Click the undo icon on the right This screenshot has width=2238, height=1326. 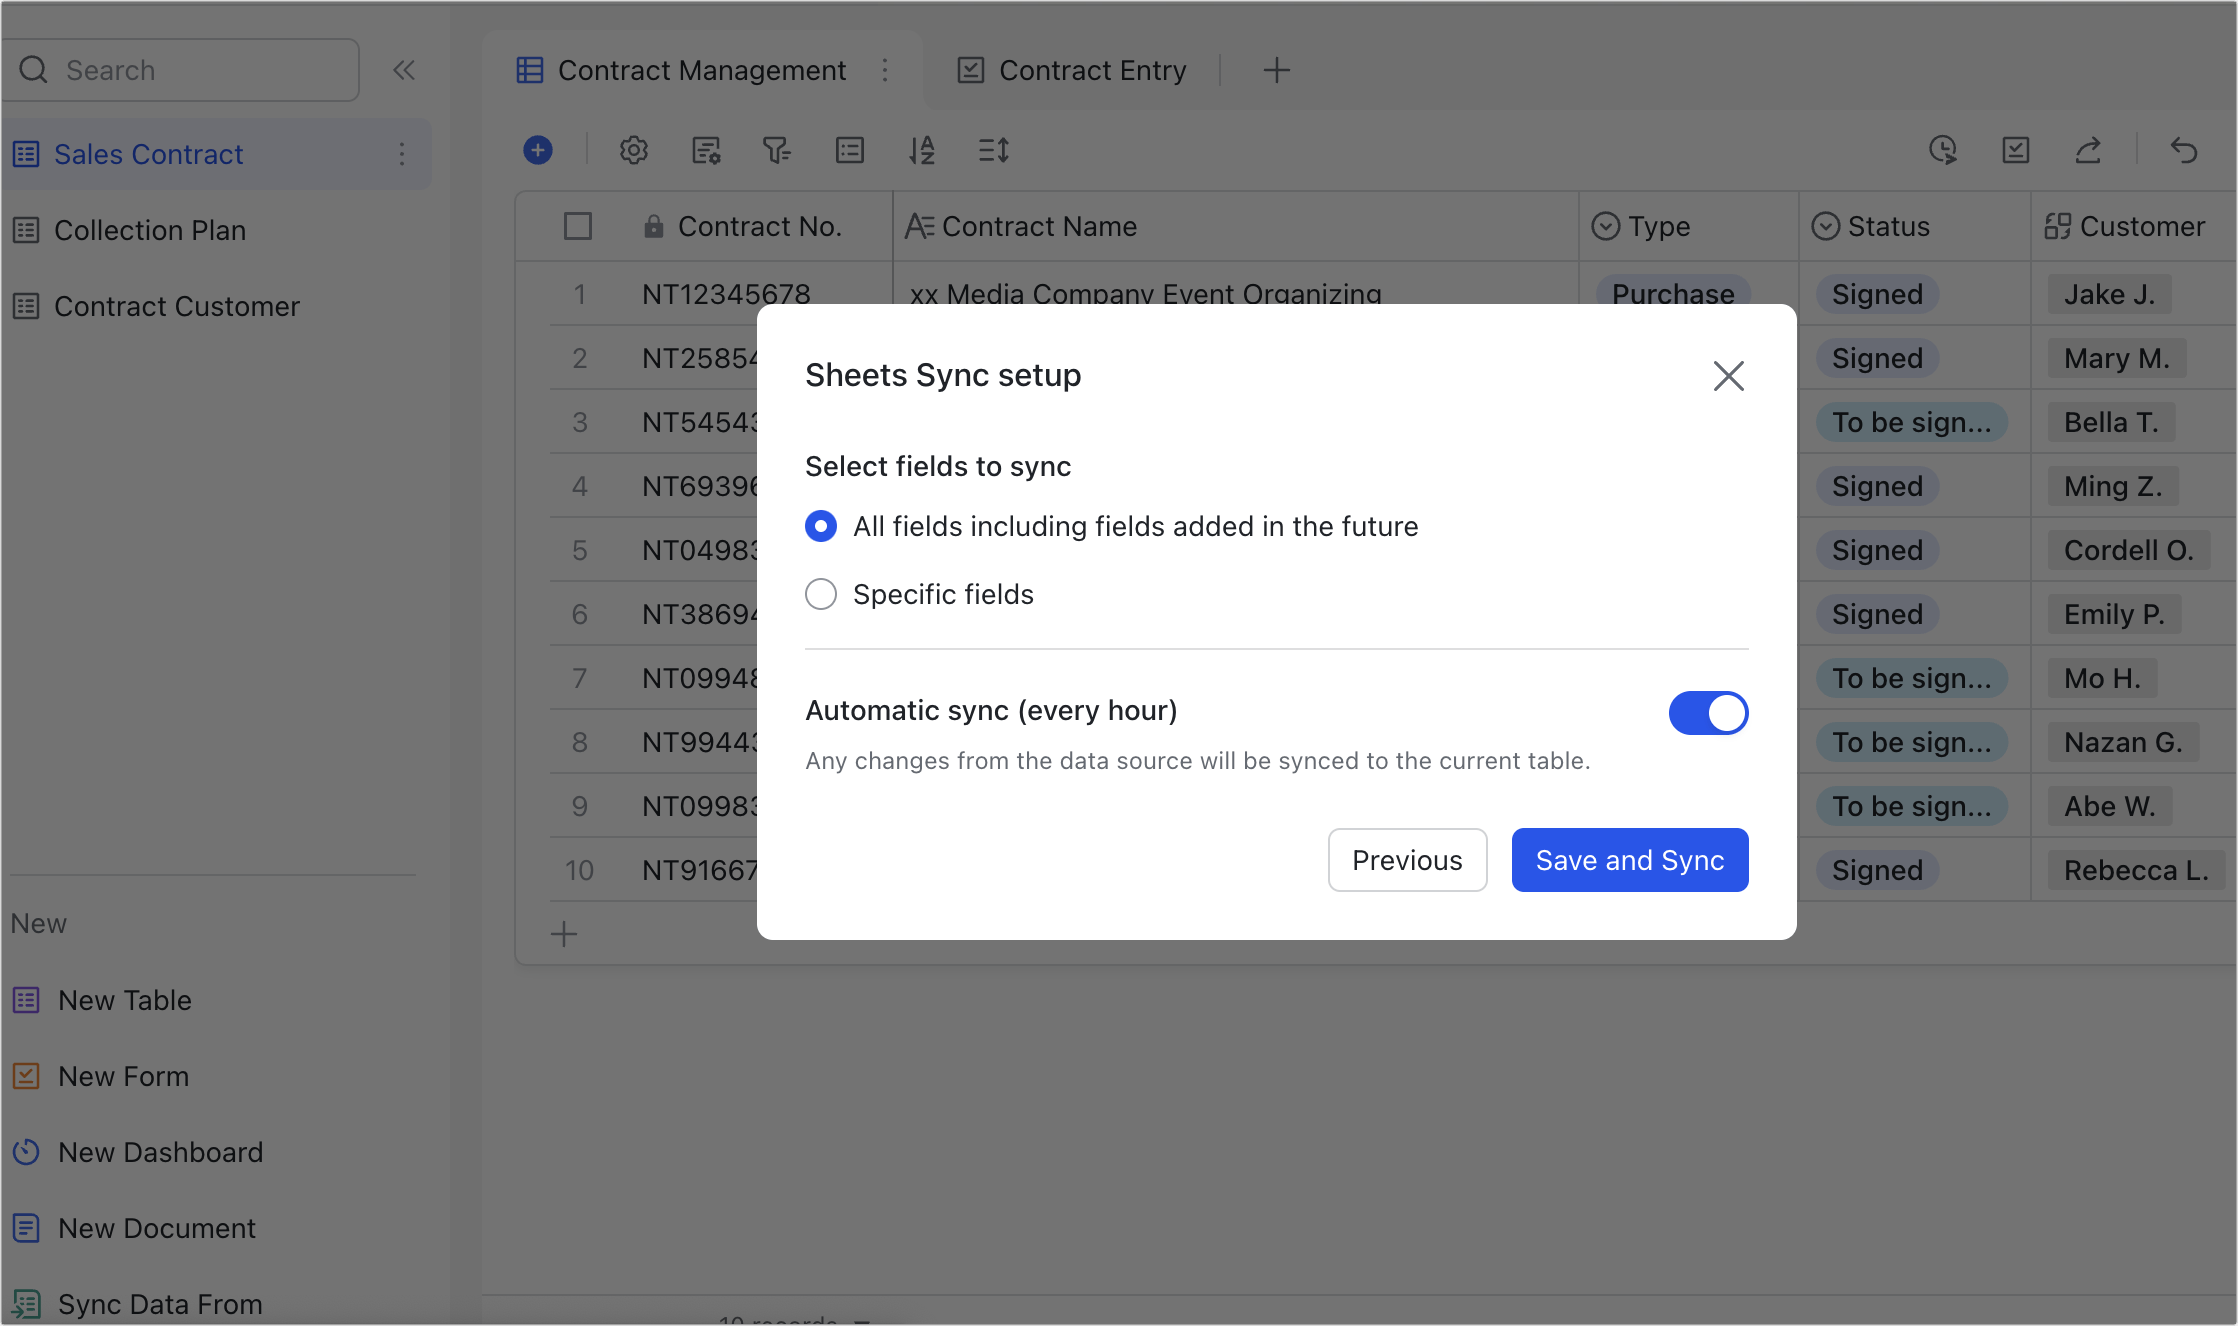[2183, 150]
